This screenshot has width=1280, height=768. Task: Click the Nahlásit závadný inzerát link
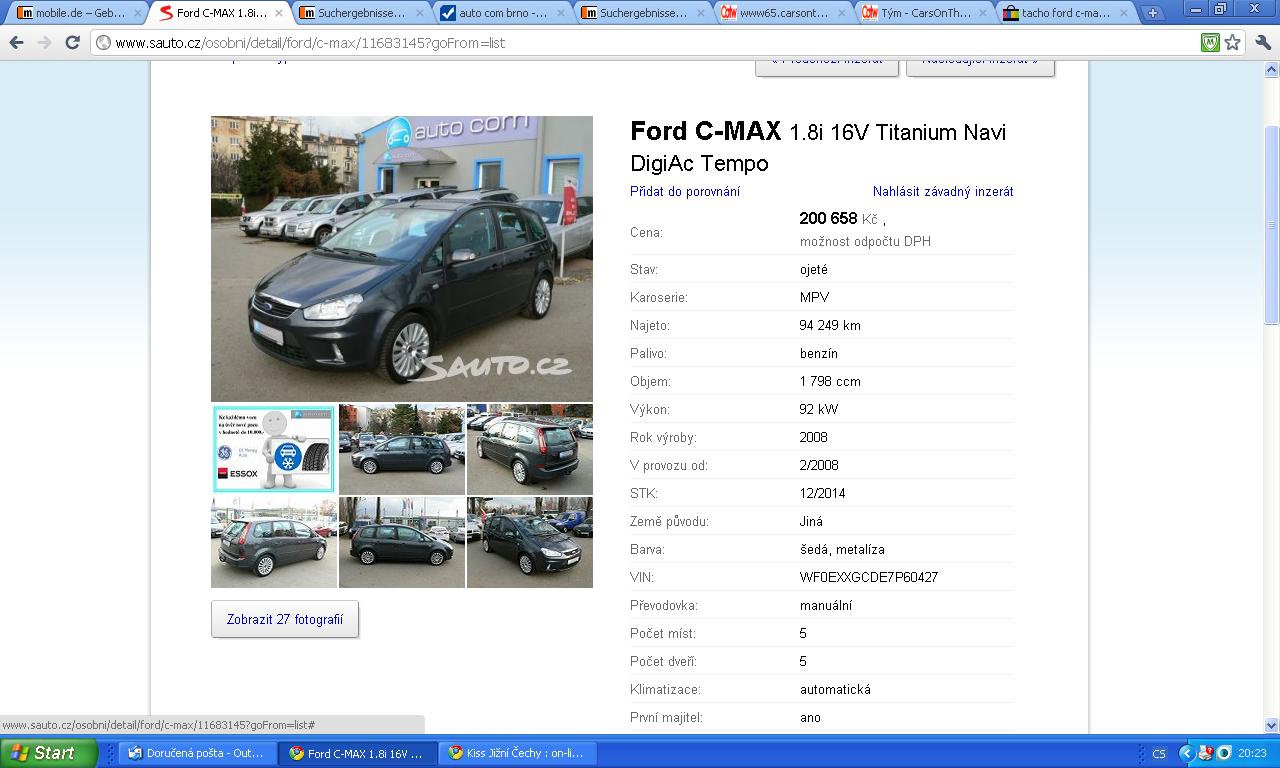click(x=943, y=191)
